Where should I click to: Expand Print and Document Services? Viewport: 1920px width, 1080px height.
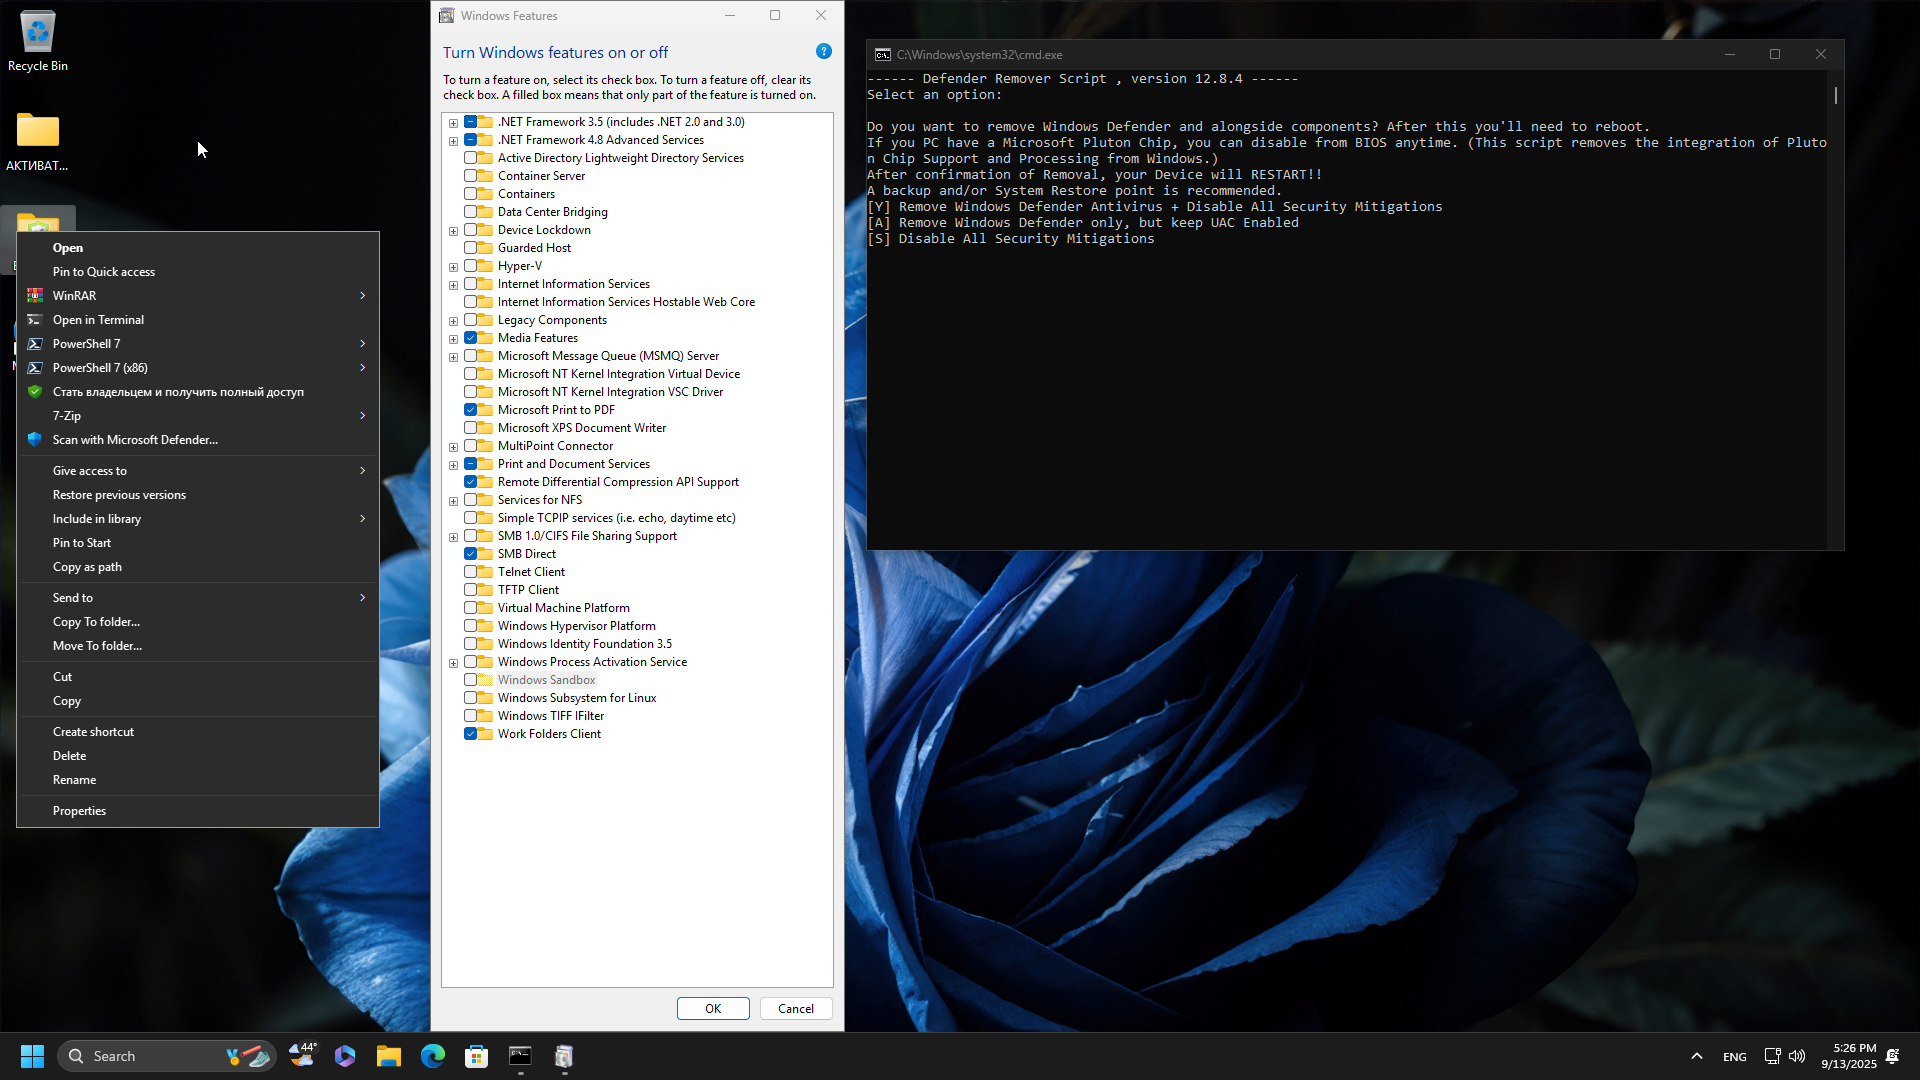454,465
